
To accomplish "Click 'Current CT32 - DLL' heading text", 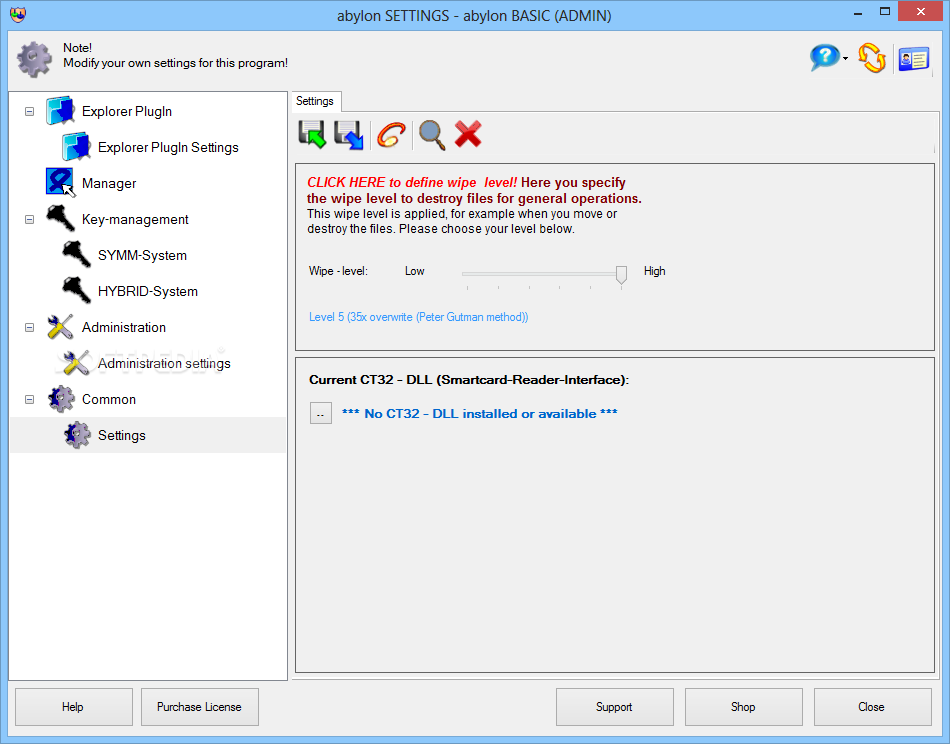I will click(x=469, y=380).
